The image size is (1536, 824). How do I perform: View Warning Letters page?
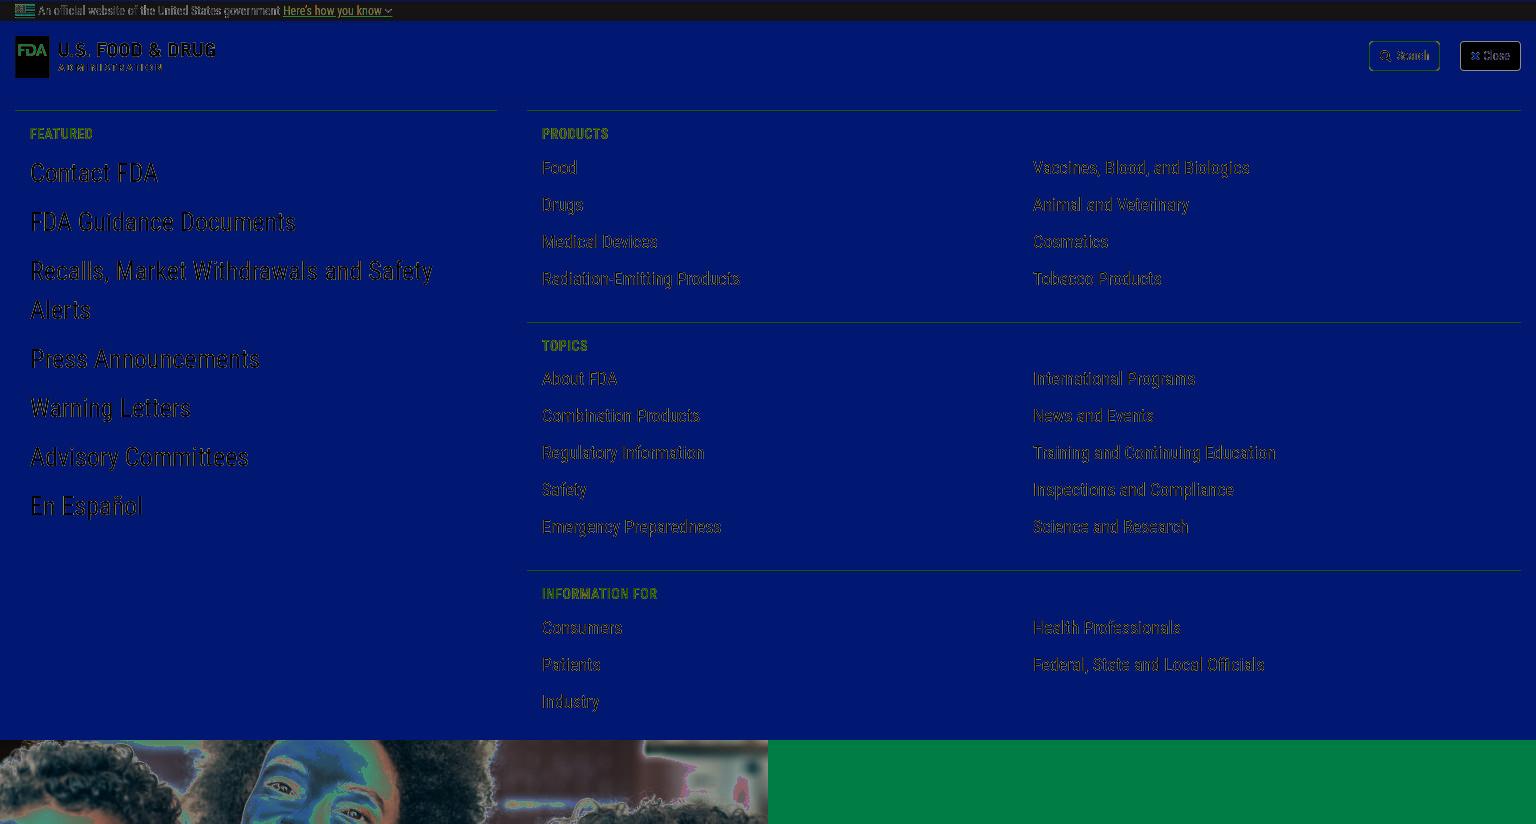(x=110, y=408)
